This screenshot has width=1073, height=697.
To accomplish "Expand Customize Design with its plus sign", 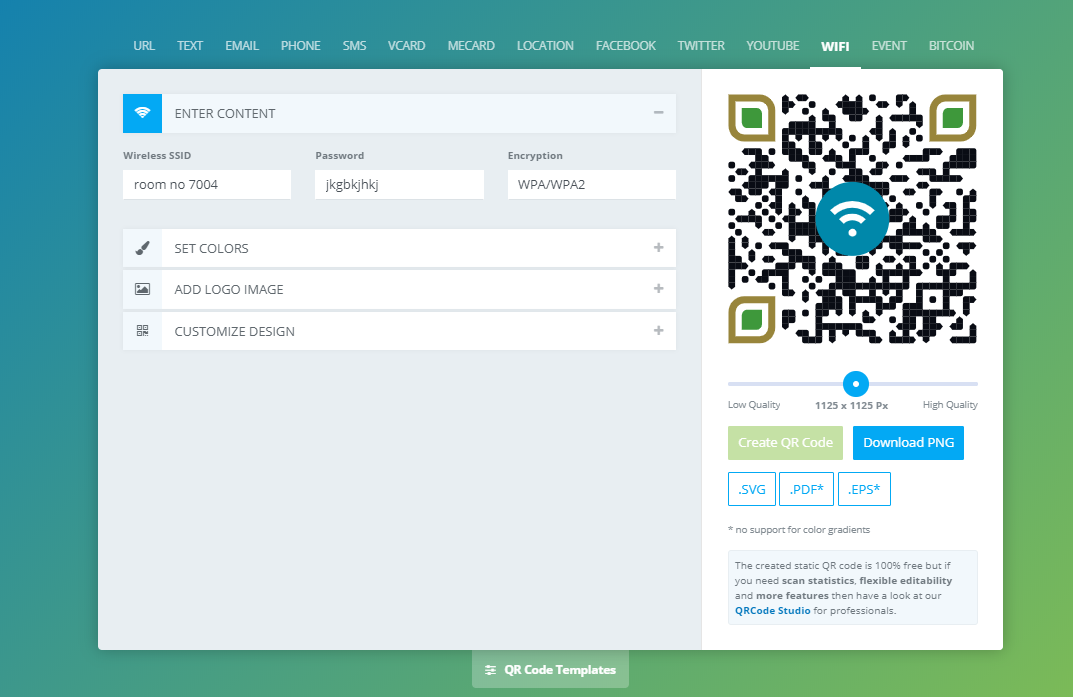I will (x=658, y=330).
